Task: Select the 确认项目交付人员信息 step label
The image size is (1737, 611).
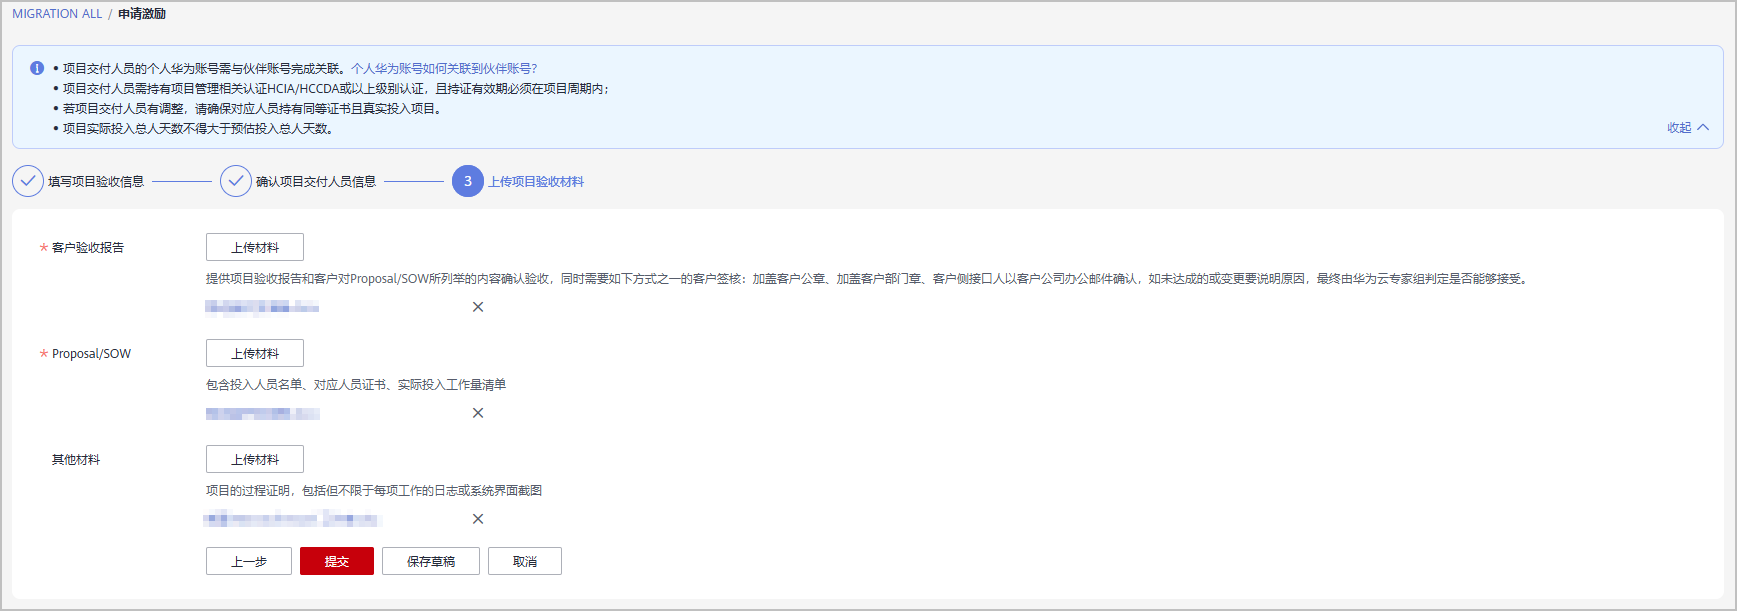Action: coord(316,181)
